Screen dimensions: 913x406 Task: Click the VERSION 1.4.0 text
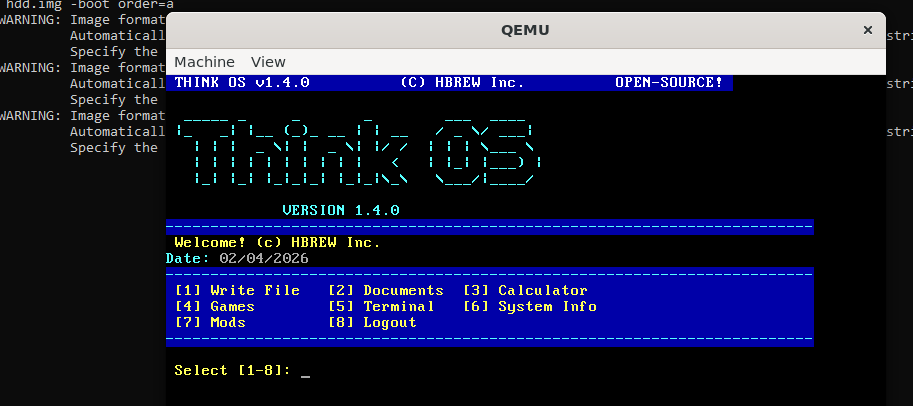341,211
